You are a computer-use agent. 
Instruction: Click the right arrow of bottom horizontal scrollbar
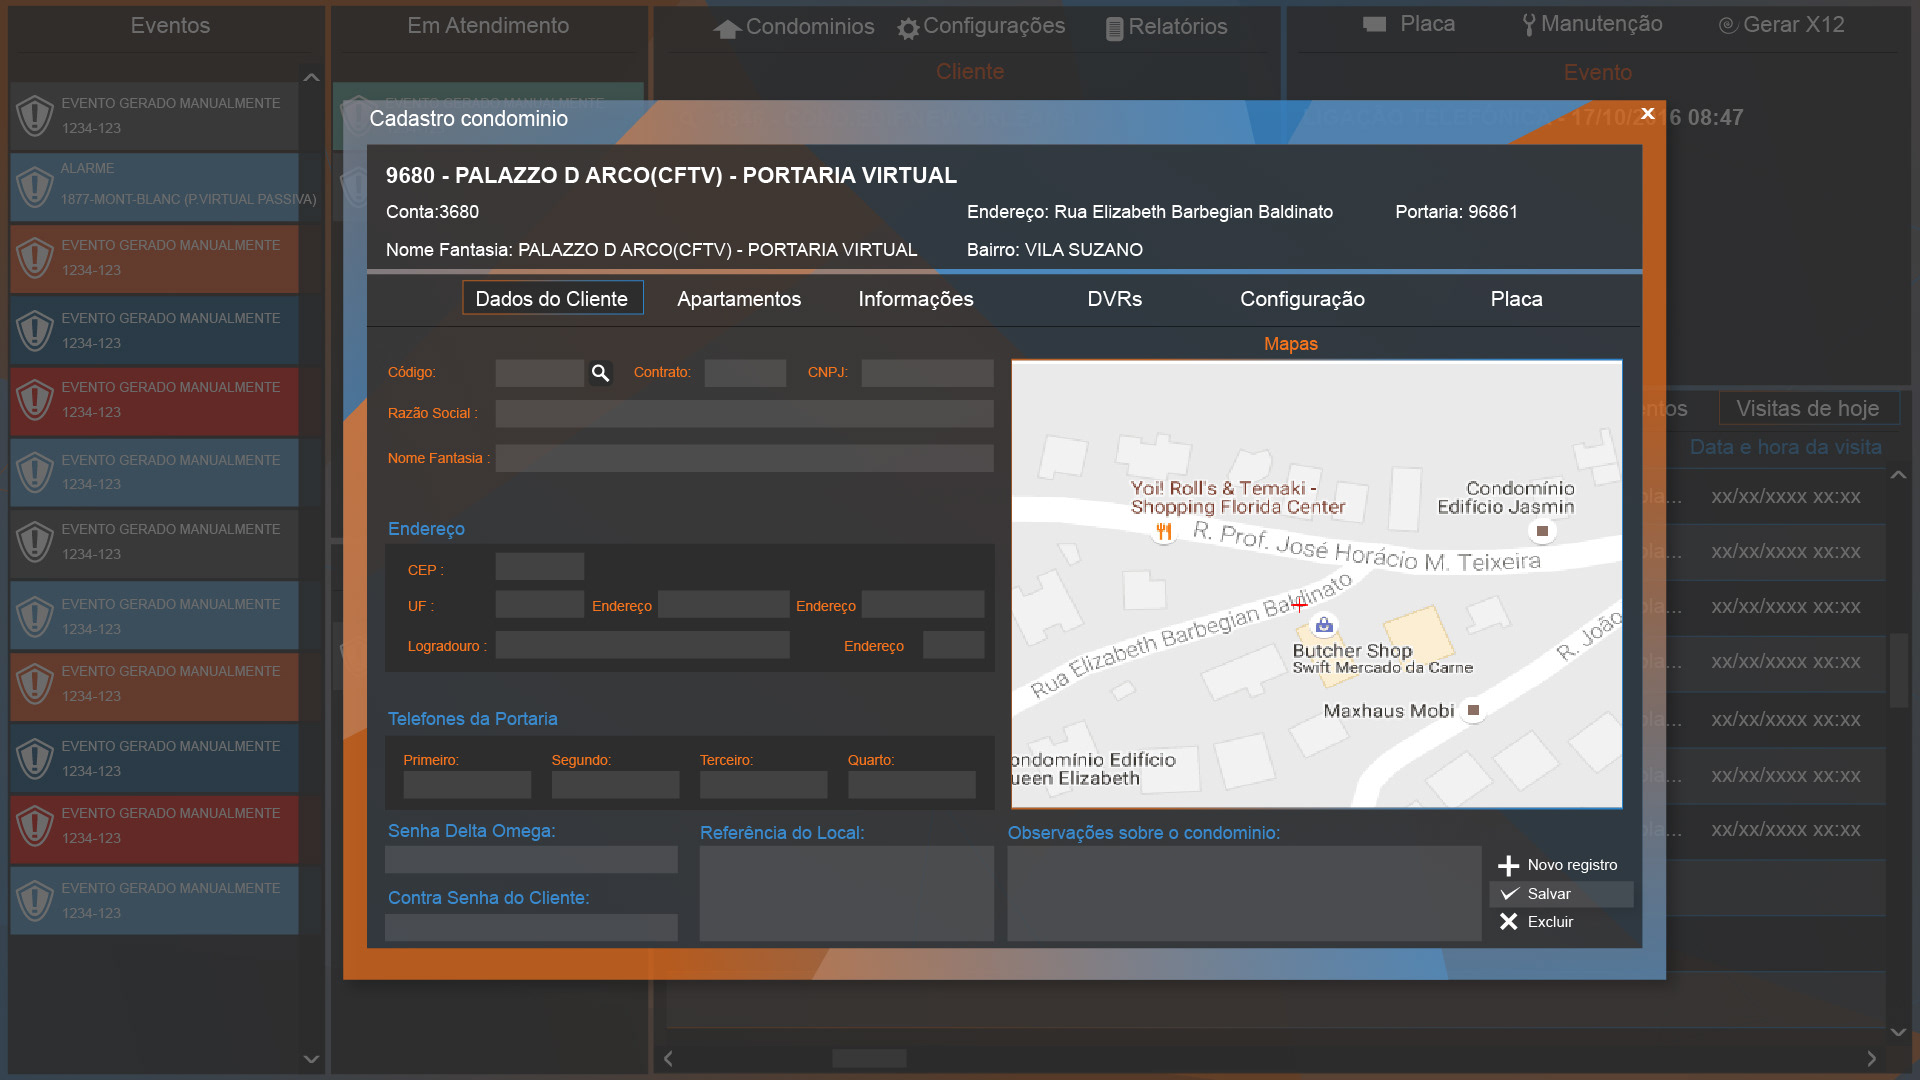tap(1872, 1058)
